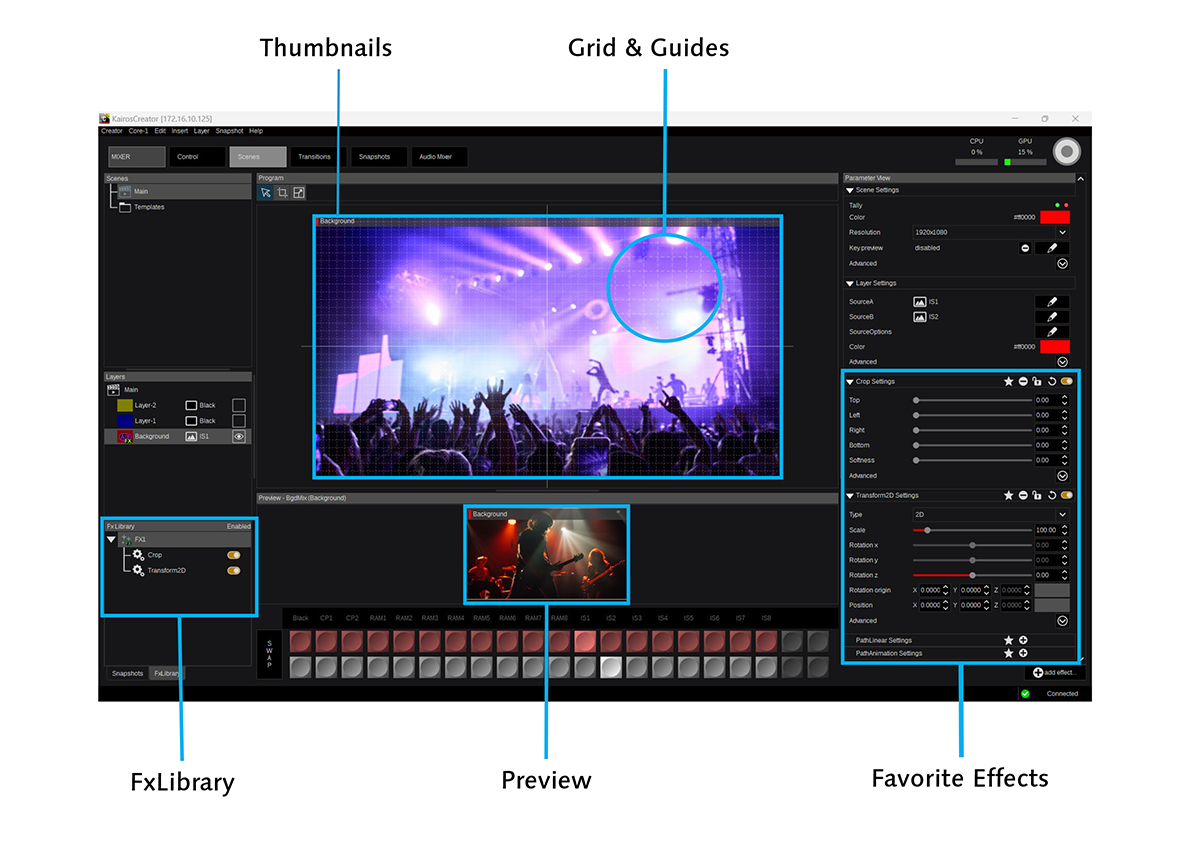Click the SourceA eyedropper pick button

(x=1051, y=301)
